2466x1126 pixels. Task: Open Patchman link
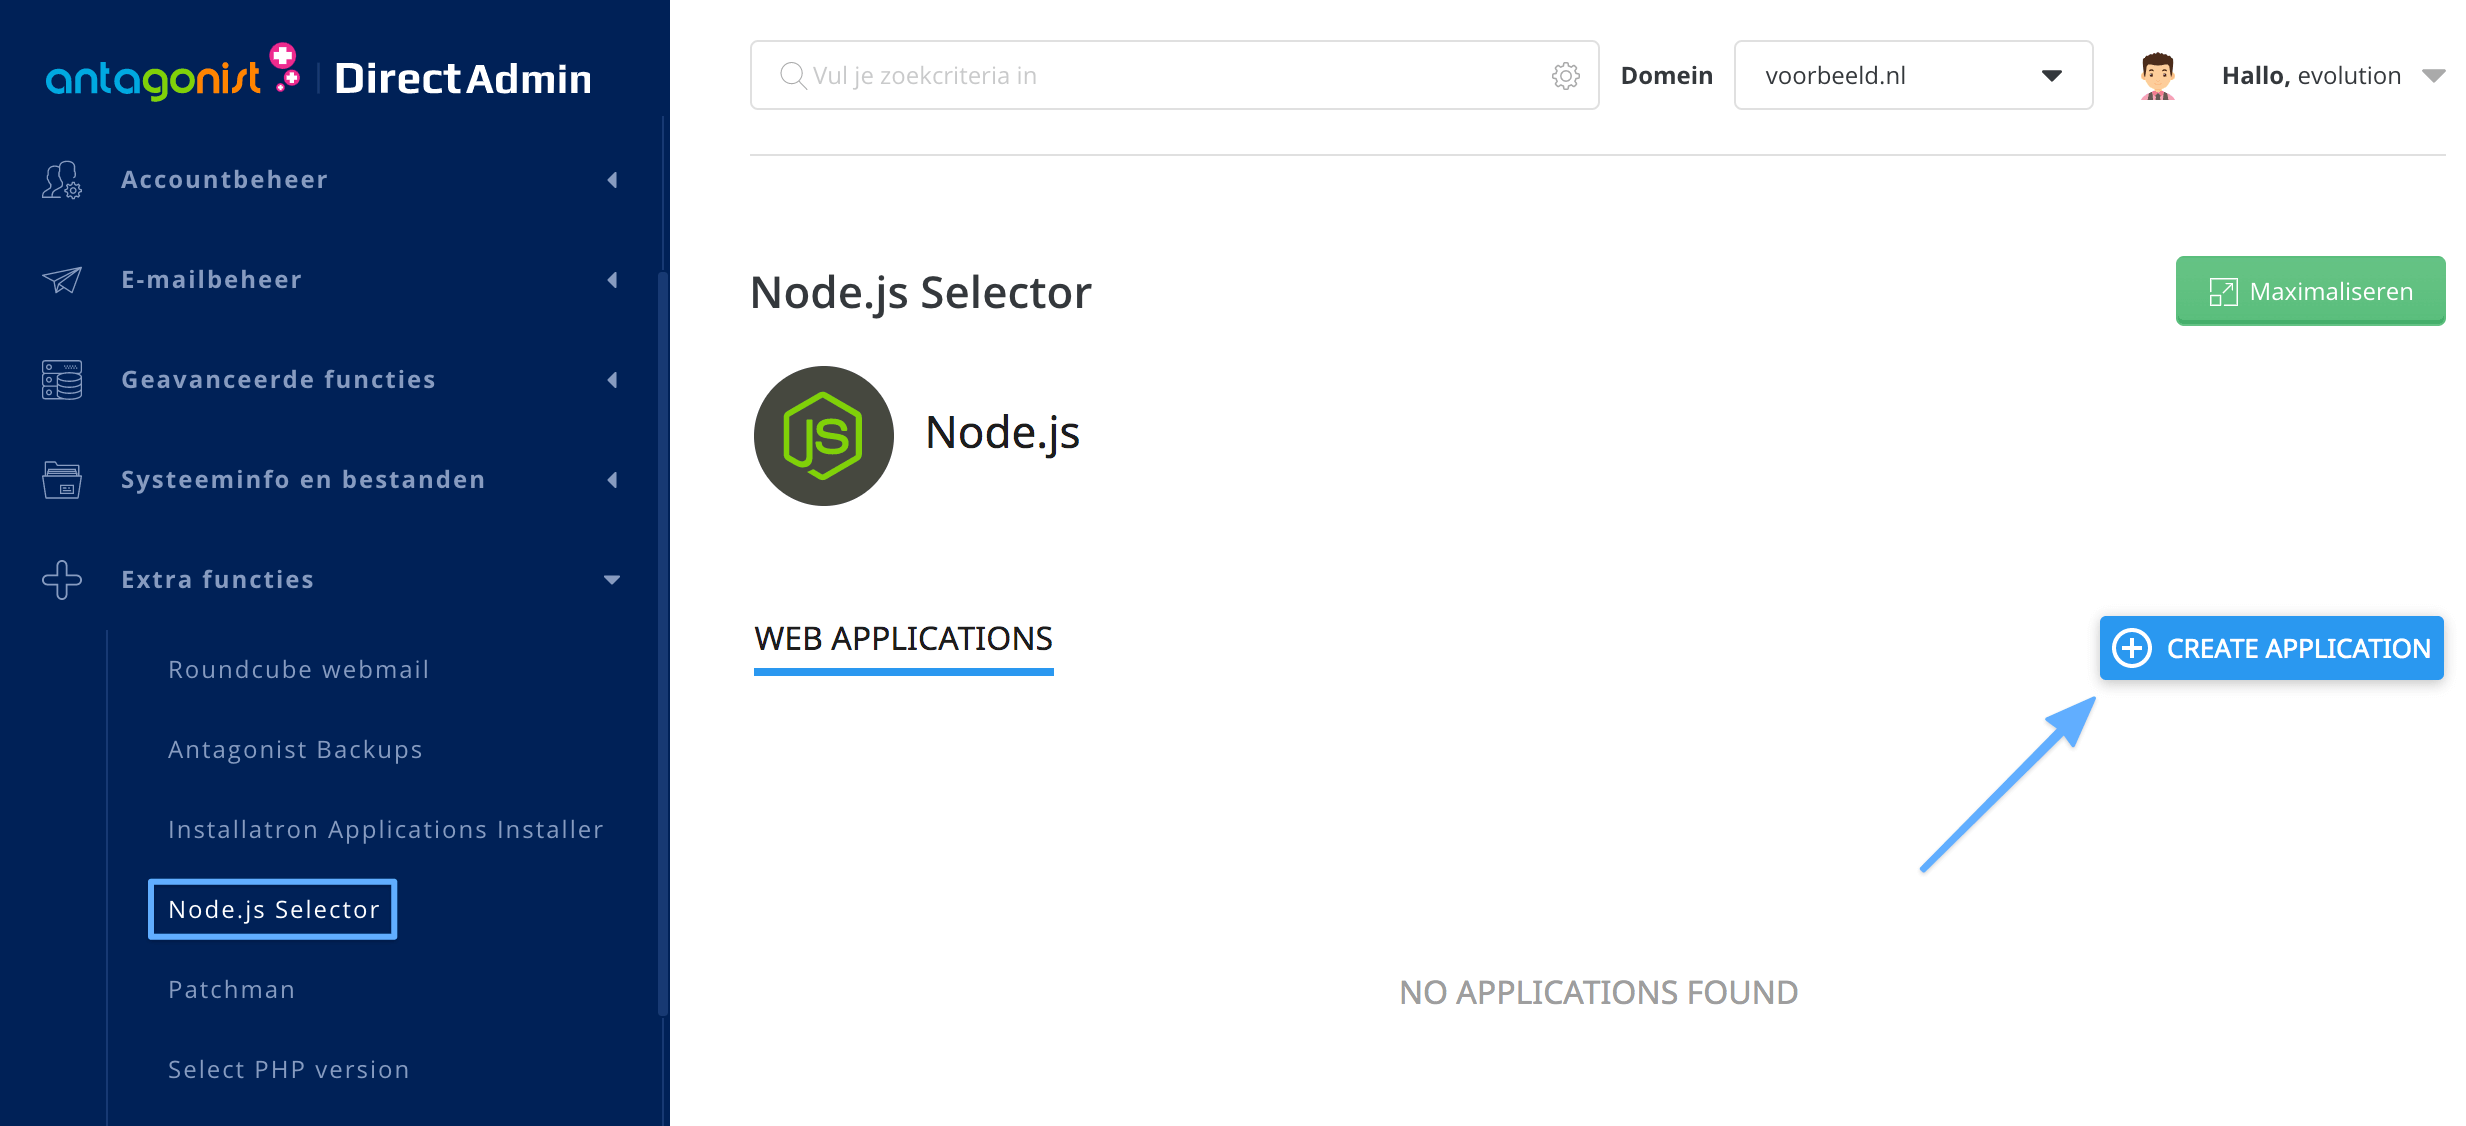[232, 990]
